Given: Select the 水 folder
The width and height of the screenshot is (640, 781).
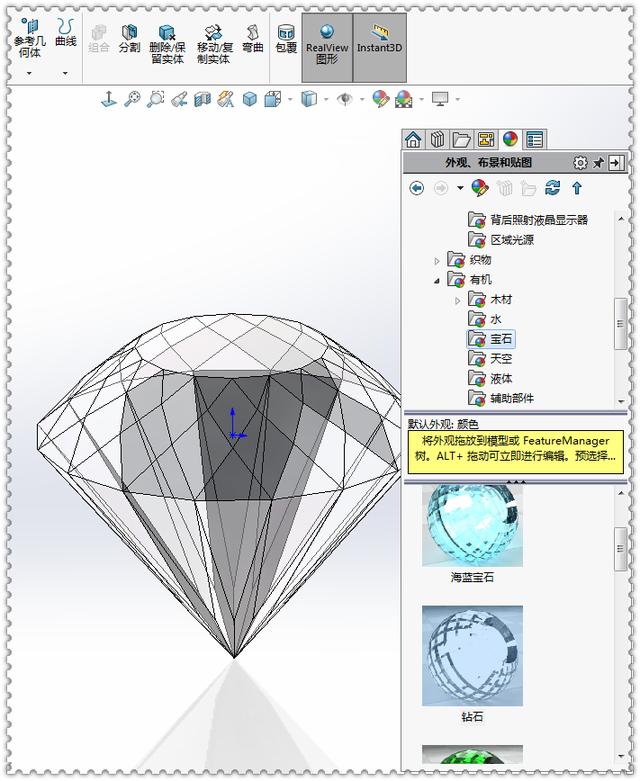Looking at the screenshot, I should point(485,319).
